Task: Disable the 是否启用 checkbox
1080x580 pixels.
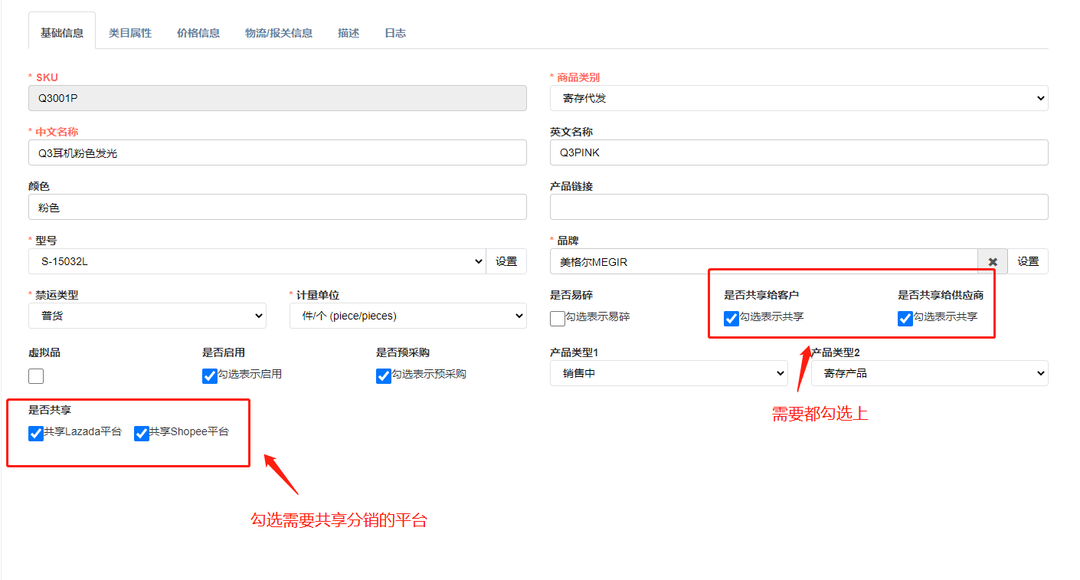Action: [x=209, y=376]
